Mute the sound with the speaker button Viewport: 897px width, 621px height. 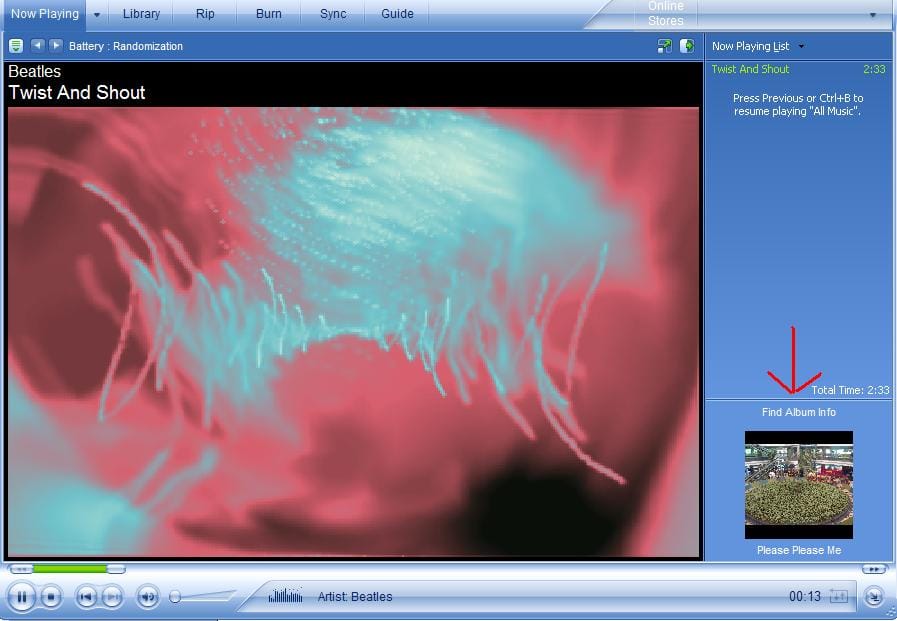coord(148,598)
